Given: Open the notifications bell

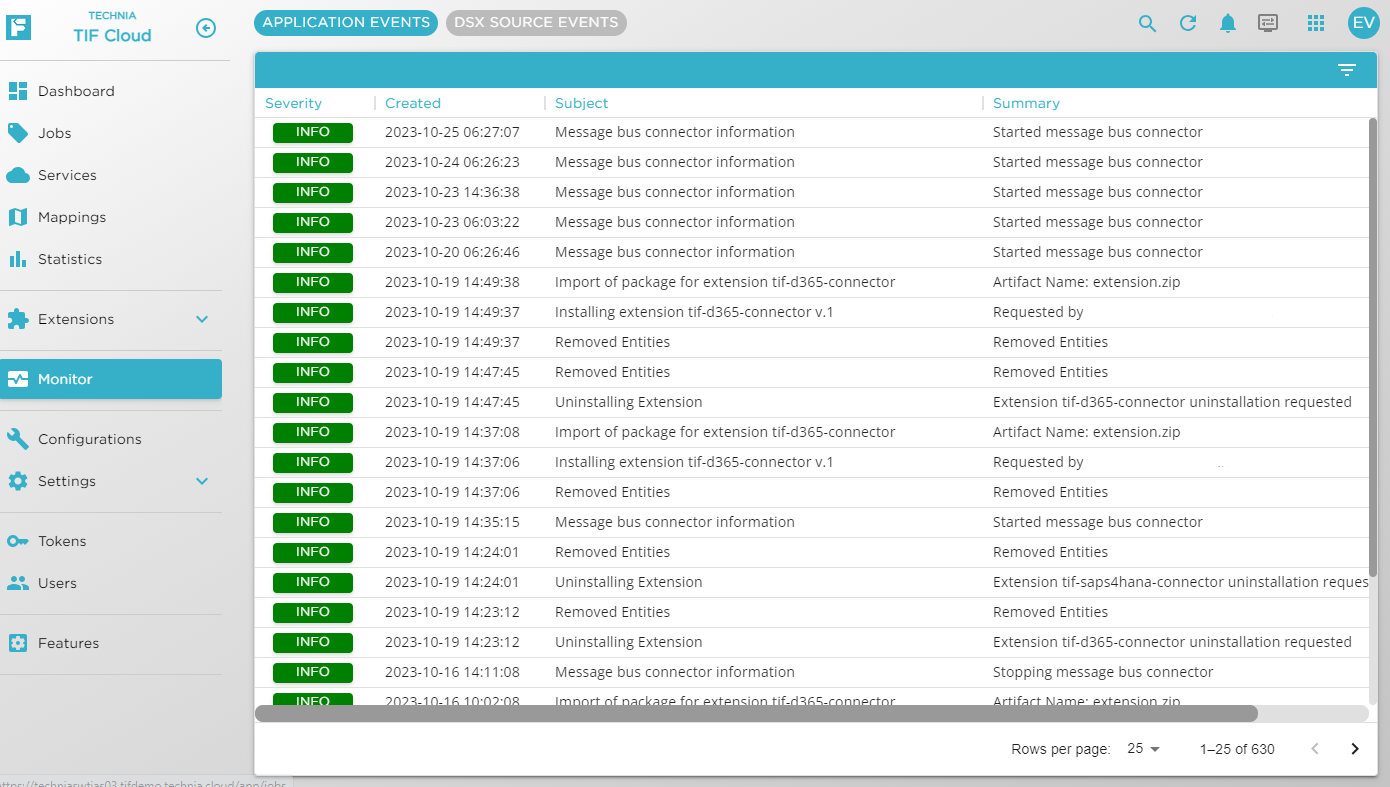Looking at the screenshot, I should click(1228, 23).
